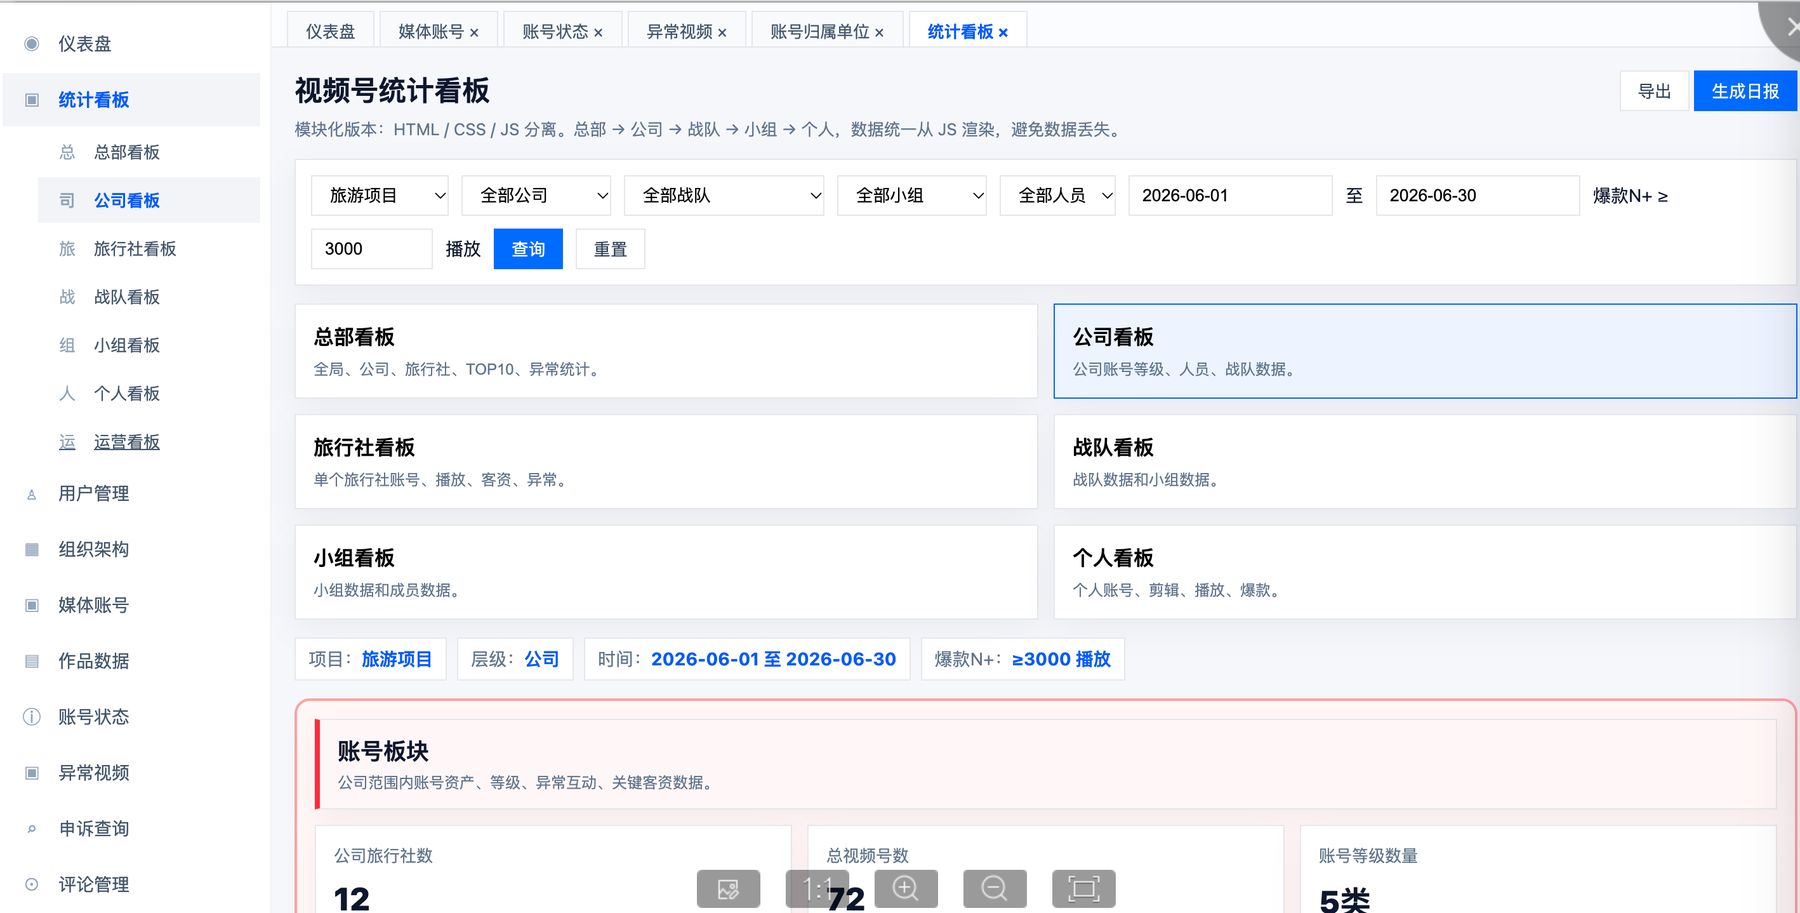
Task: Close the 账号状态 tab
Action: (598, 33)
